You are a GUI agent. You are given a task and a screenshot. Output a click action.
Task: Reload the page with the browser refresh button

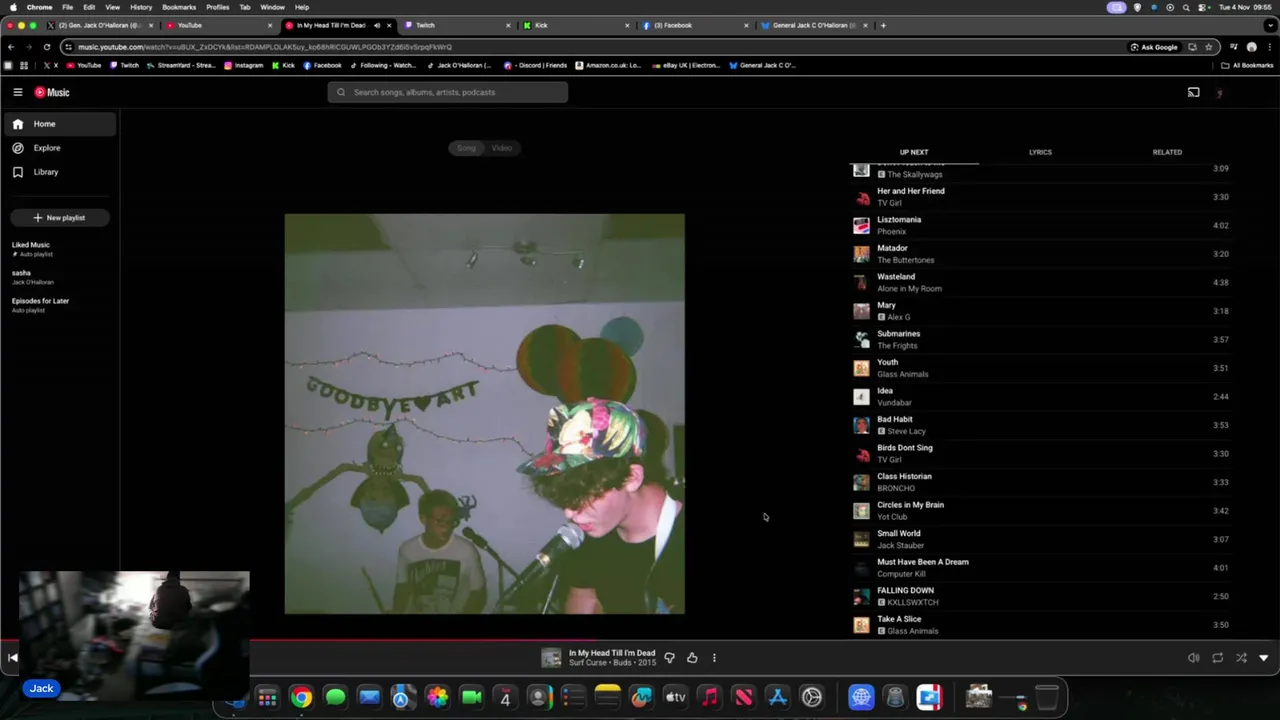pyautogui.click(x=46, y=47)
